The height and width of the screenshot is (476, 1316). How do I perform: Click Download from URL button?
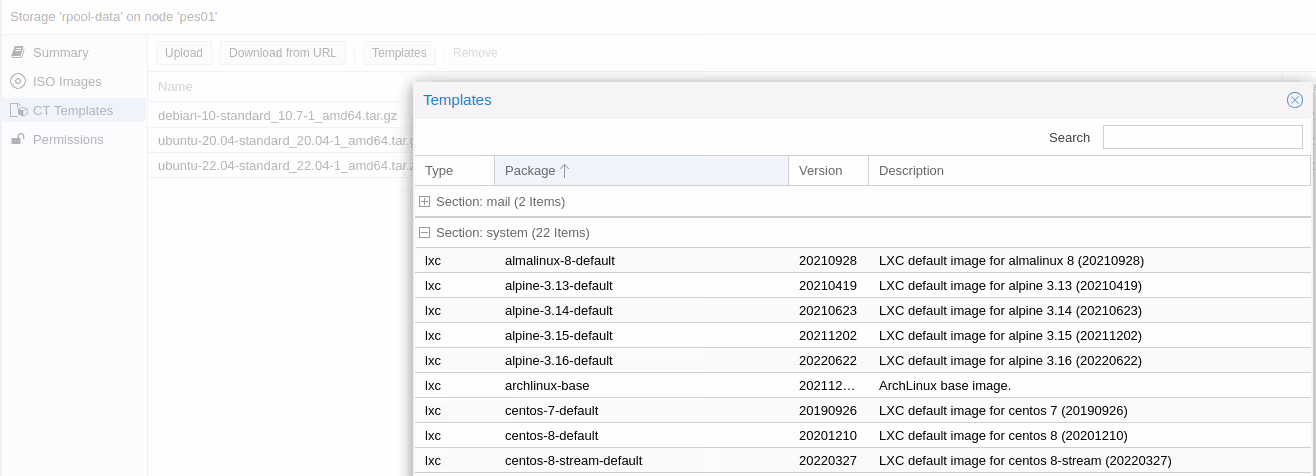pos(283,53)
